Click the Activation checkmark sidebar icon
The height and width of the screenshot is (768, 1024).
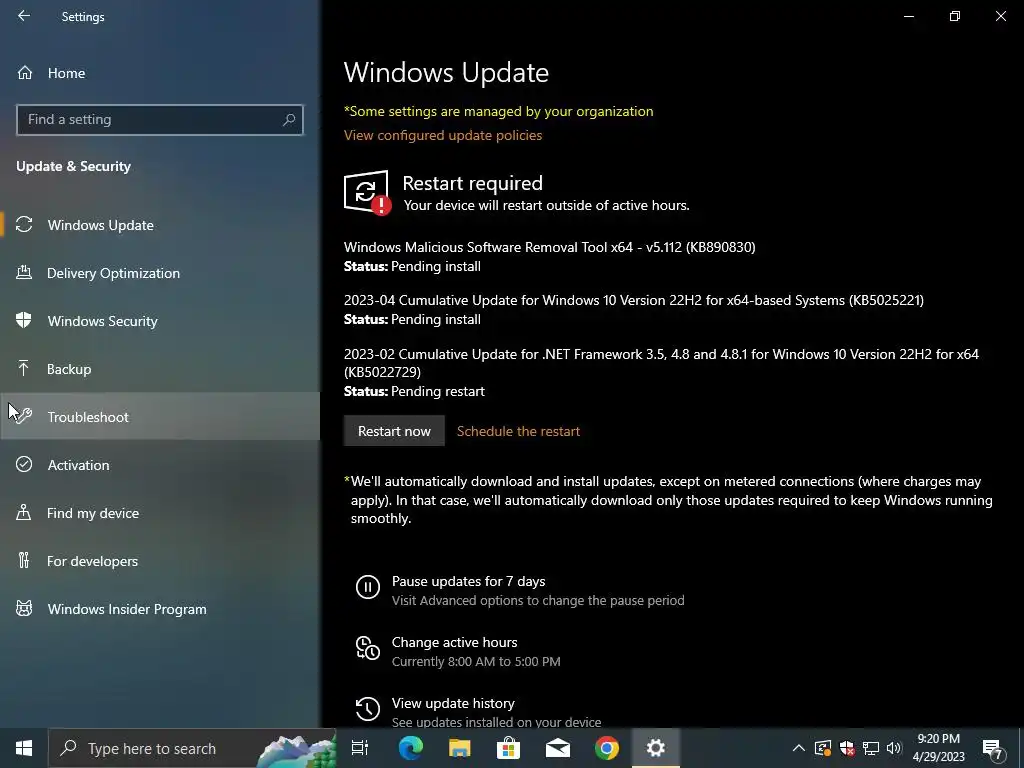[24, 464]
